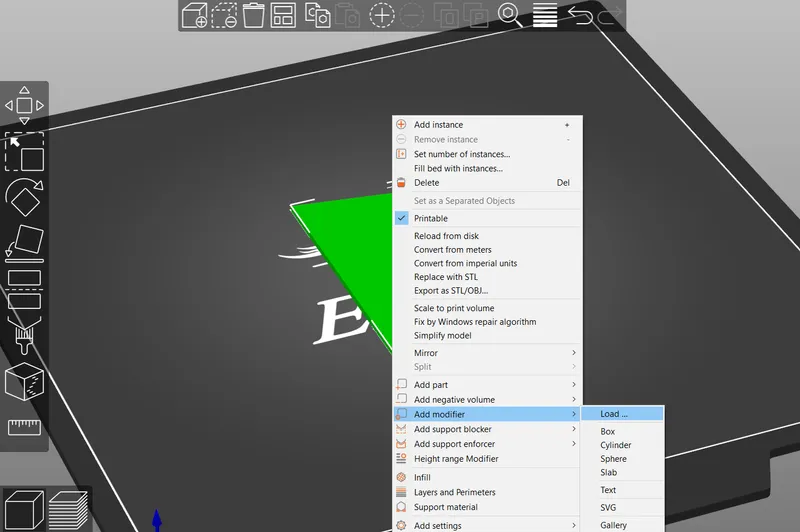800x532 pixels.
Task: Select the Scale gizmo tool
Action: coord(24,151)
